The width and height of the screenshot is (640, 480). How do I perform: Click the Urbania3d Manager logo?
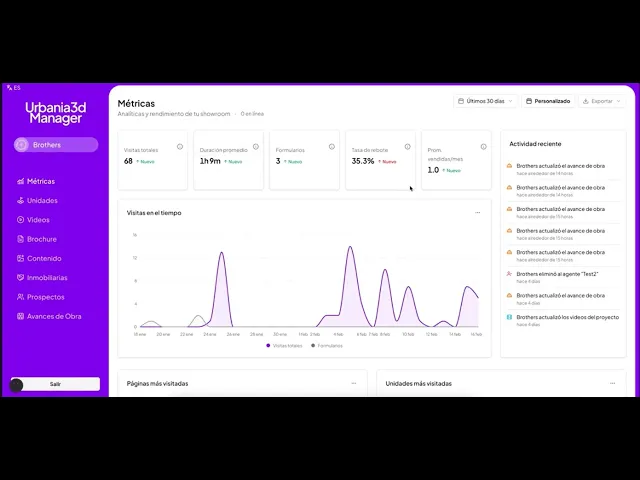point(56,113)
